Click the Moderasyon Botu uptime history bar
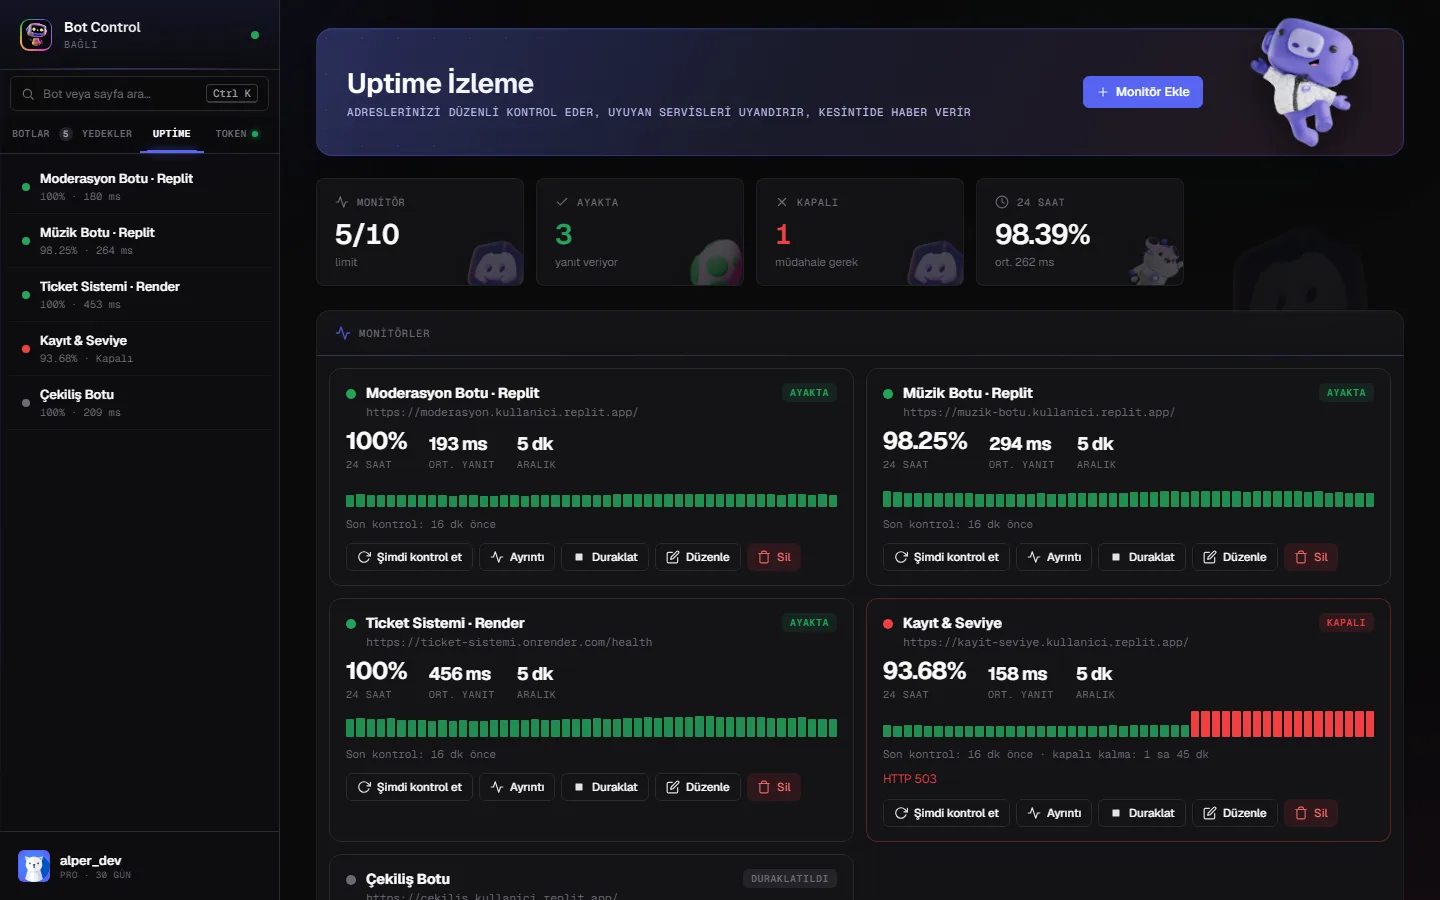The image size is (1440, 900). pos(591,500)
